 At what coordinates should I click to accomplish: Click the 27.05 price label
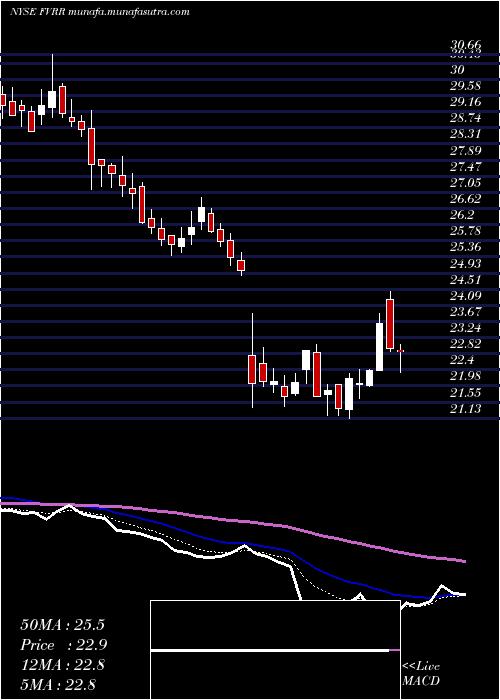pos(466,183)
